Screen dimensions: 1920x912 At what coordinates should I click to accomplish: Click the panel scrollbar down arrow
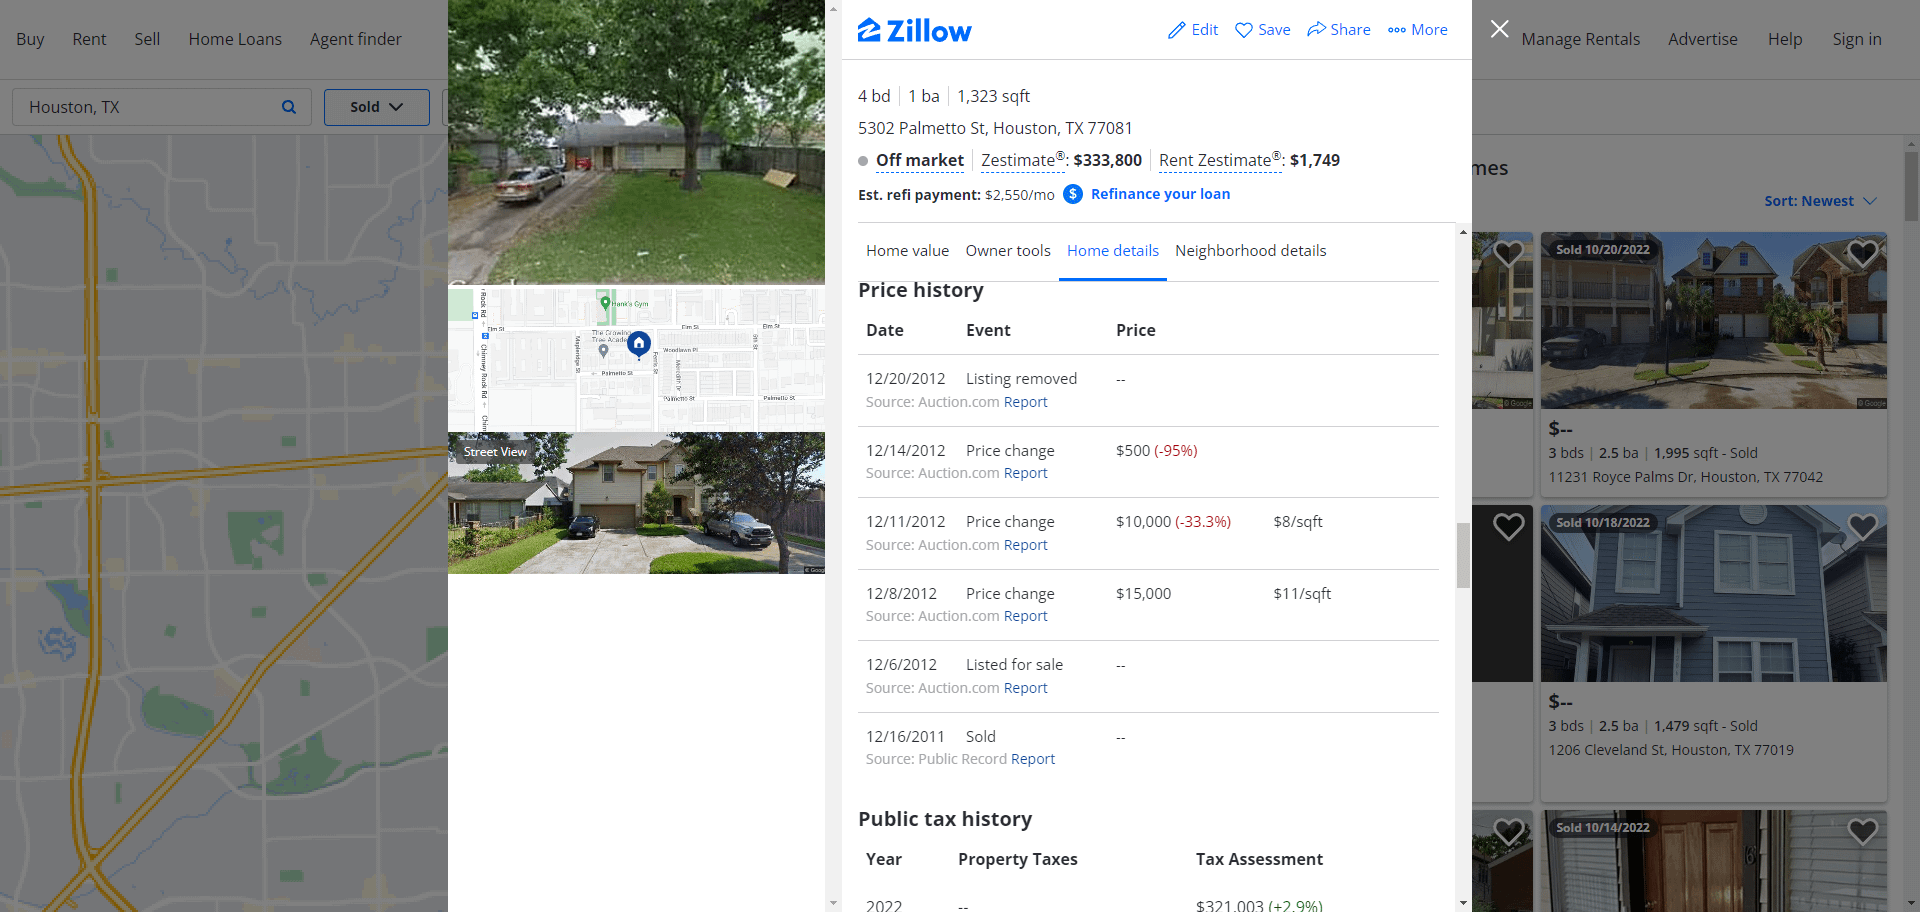pos(1463,903)
